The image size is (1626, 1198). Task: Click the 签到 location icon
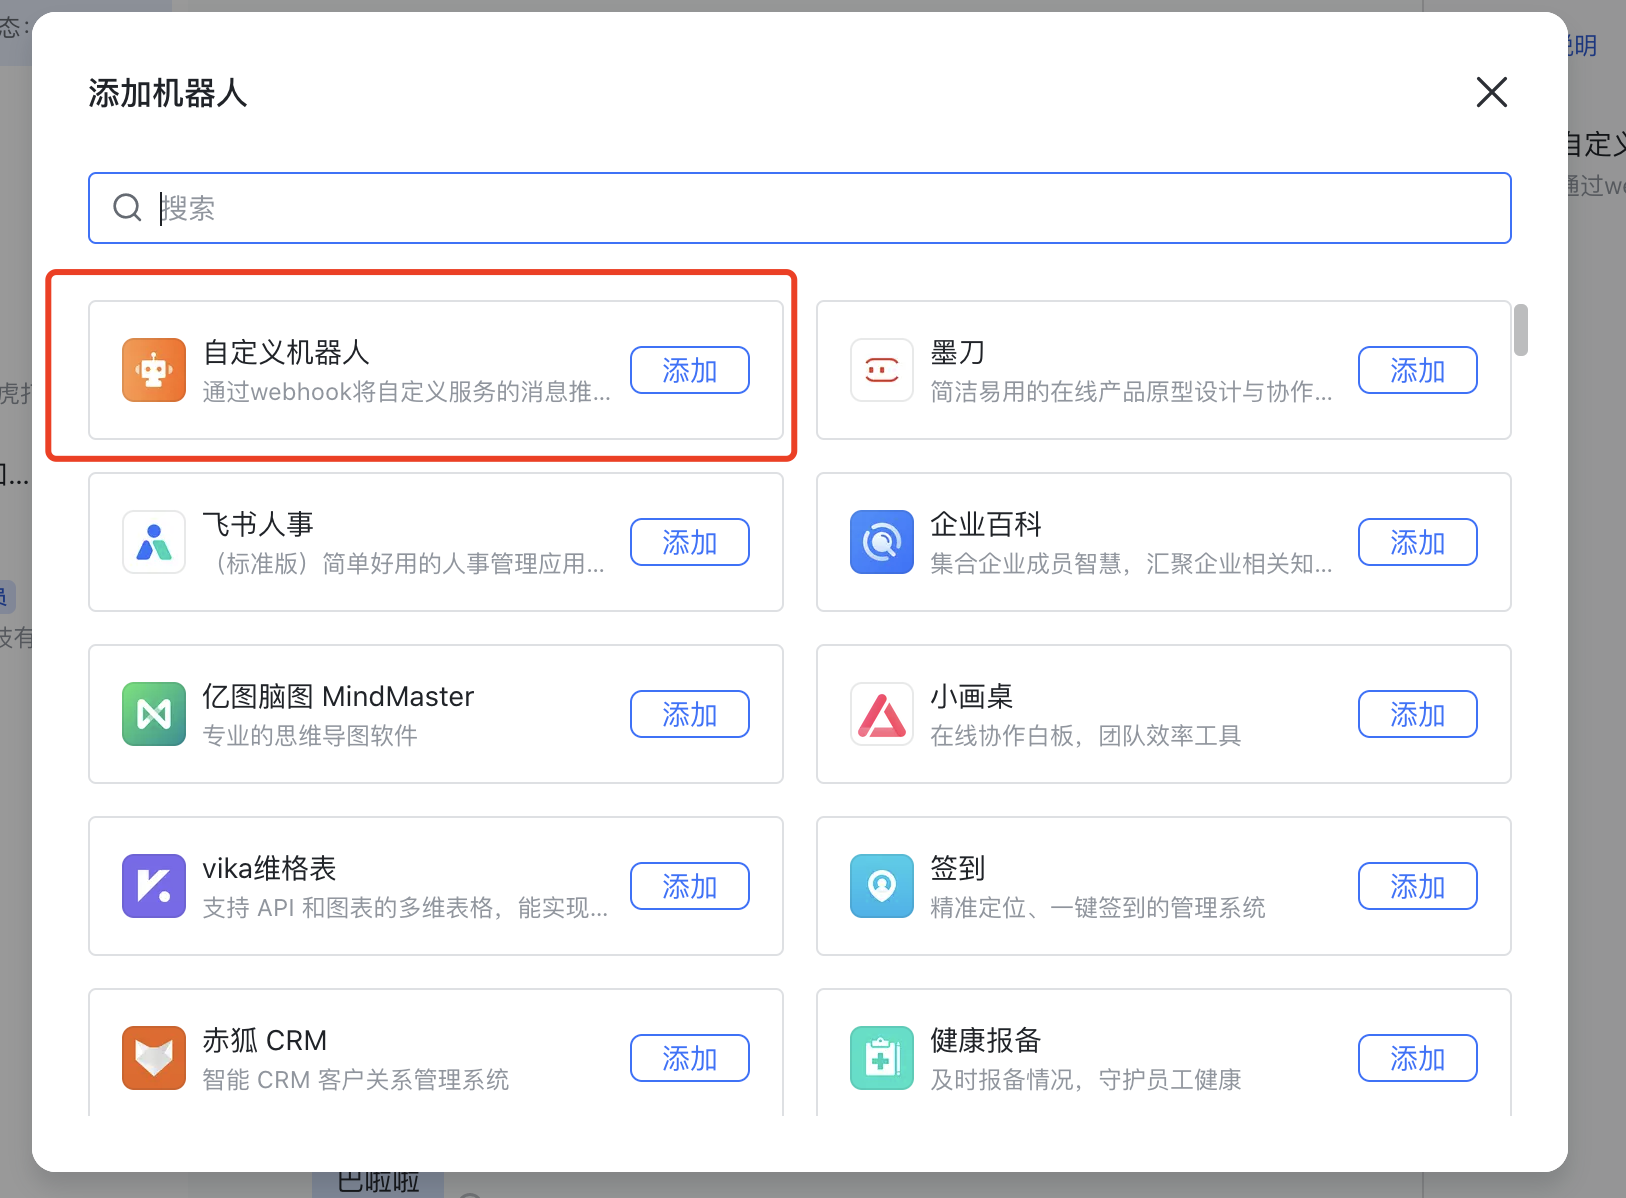coord(882,886)
